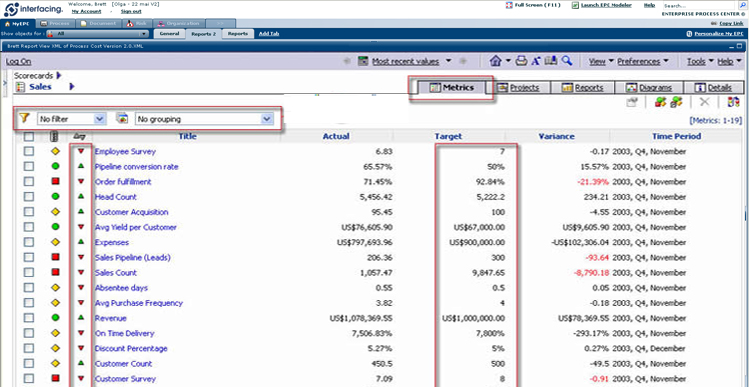The height and width of the screenshot is (387, 749).
Task: Click the funnel filter icon
Action: (24, 118)
